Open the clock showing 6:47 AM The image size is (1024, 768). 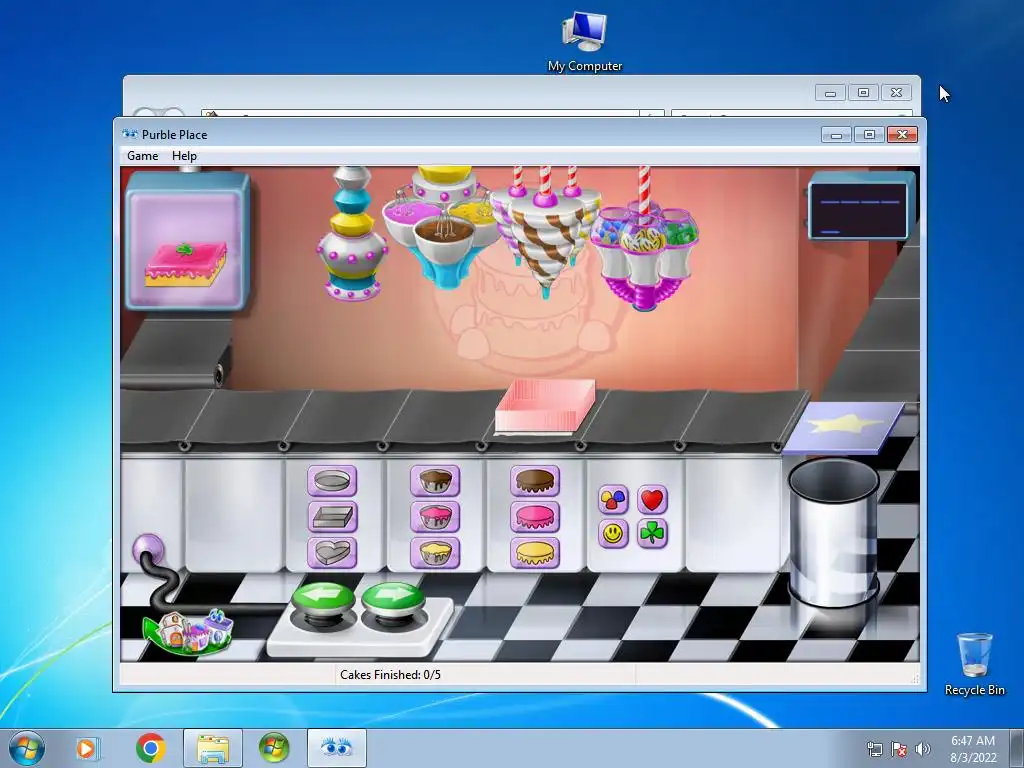click(973, 749)
